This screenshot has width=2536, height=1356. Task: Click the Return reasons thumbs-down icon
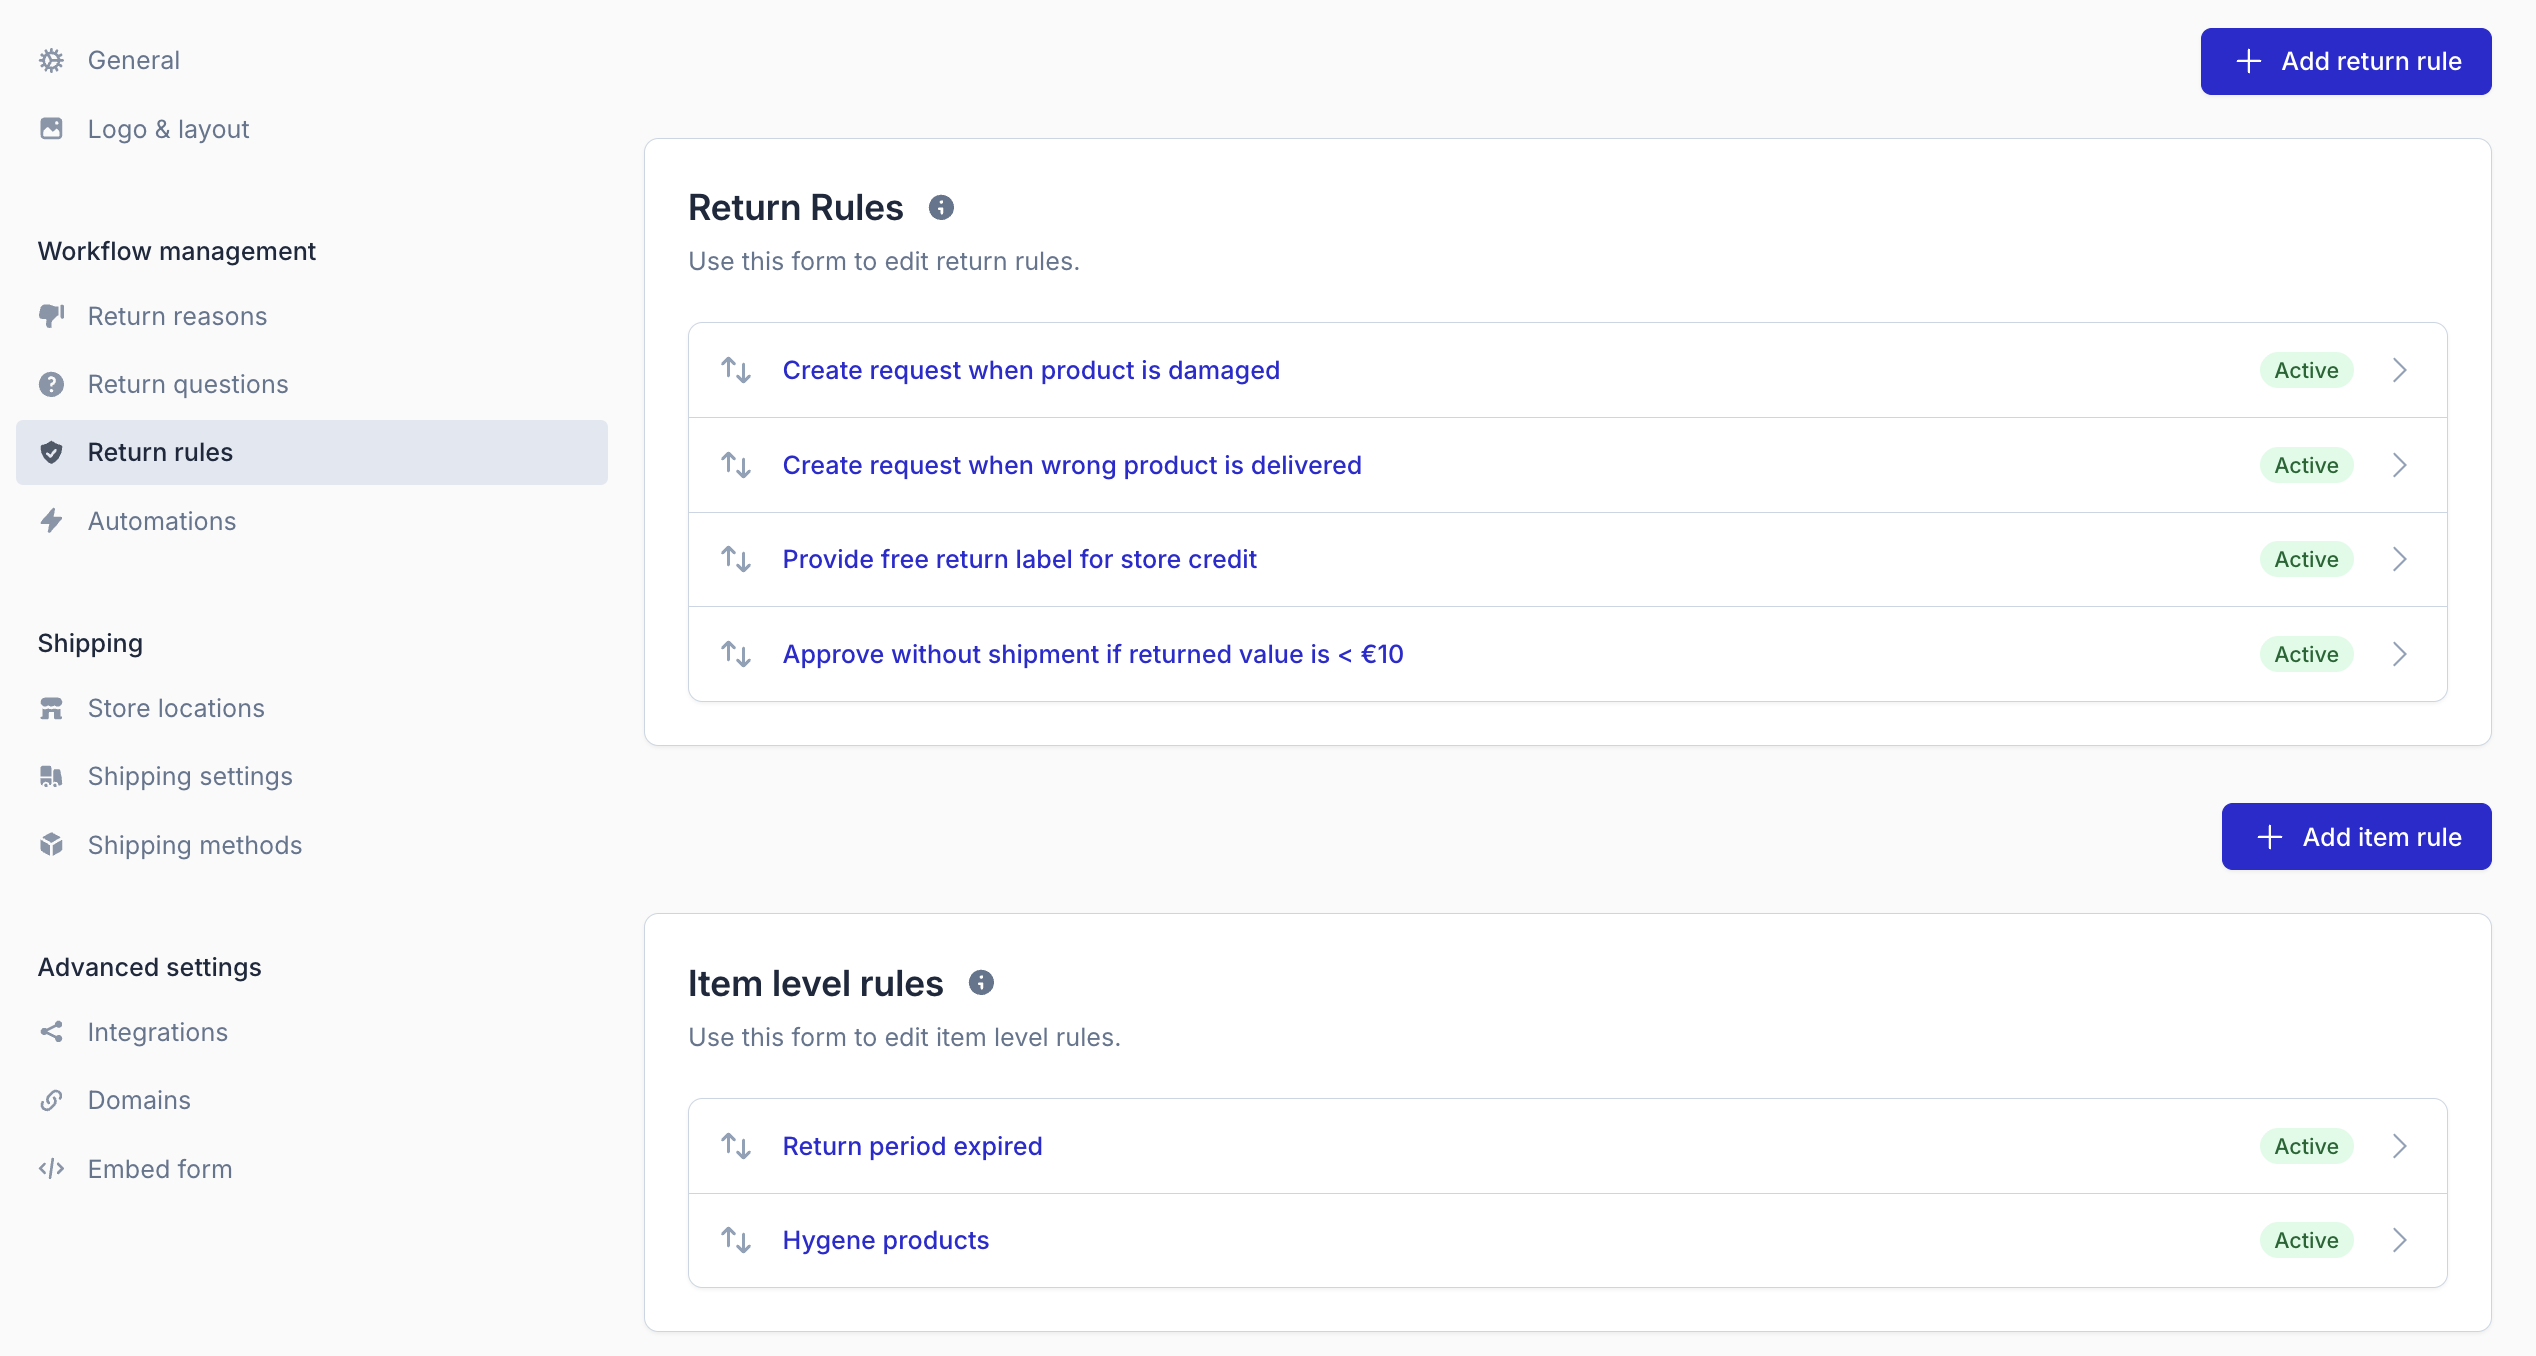click(x=52, y=316)
